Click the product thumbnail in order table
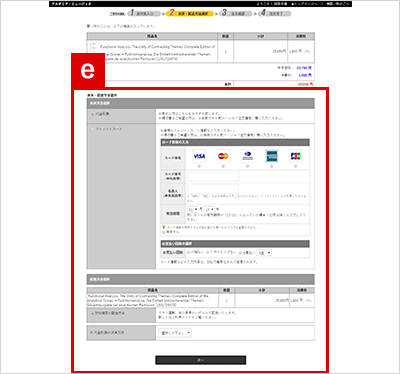Viewport: 400px width, 374px height. [x=93, y=48]
